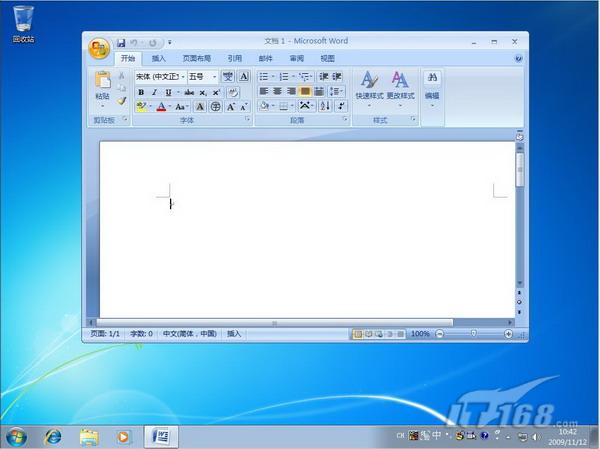Click the character shading A icon

[200, 107]
